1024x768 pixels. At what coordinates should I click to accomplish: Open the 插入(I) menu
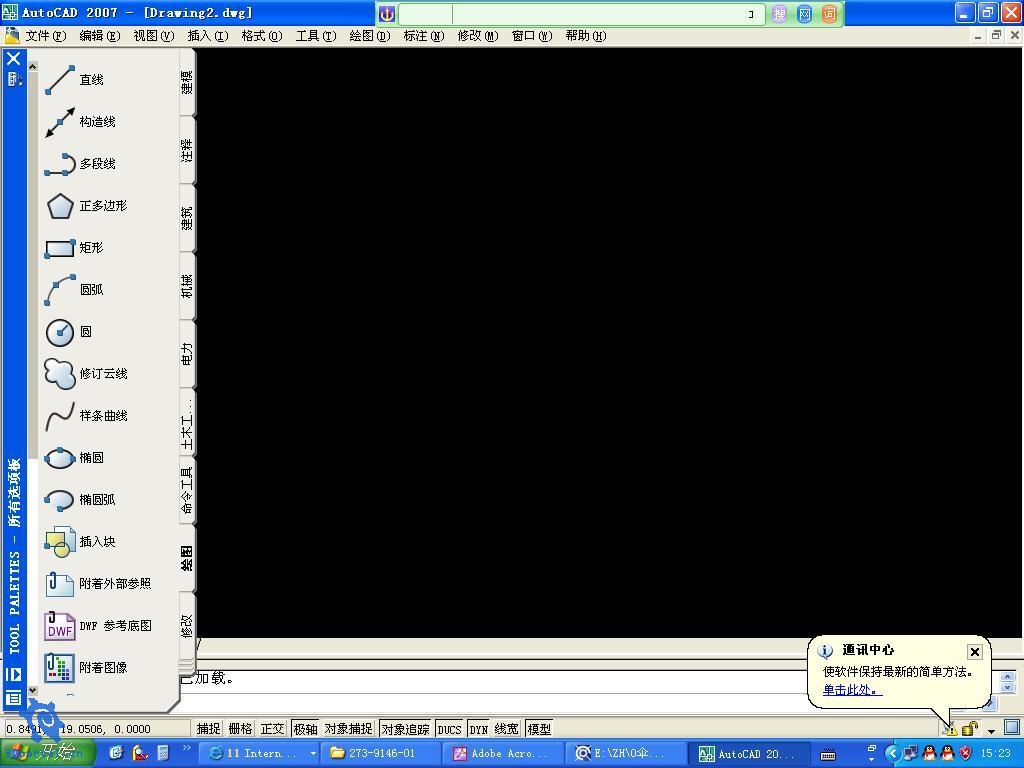coord(208,36)
